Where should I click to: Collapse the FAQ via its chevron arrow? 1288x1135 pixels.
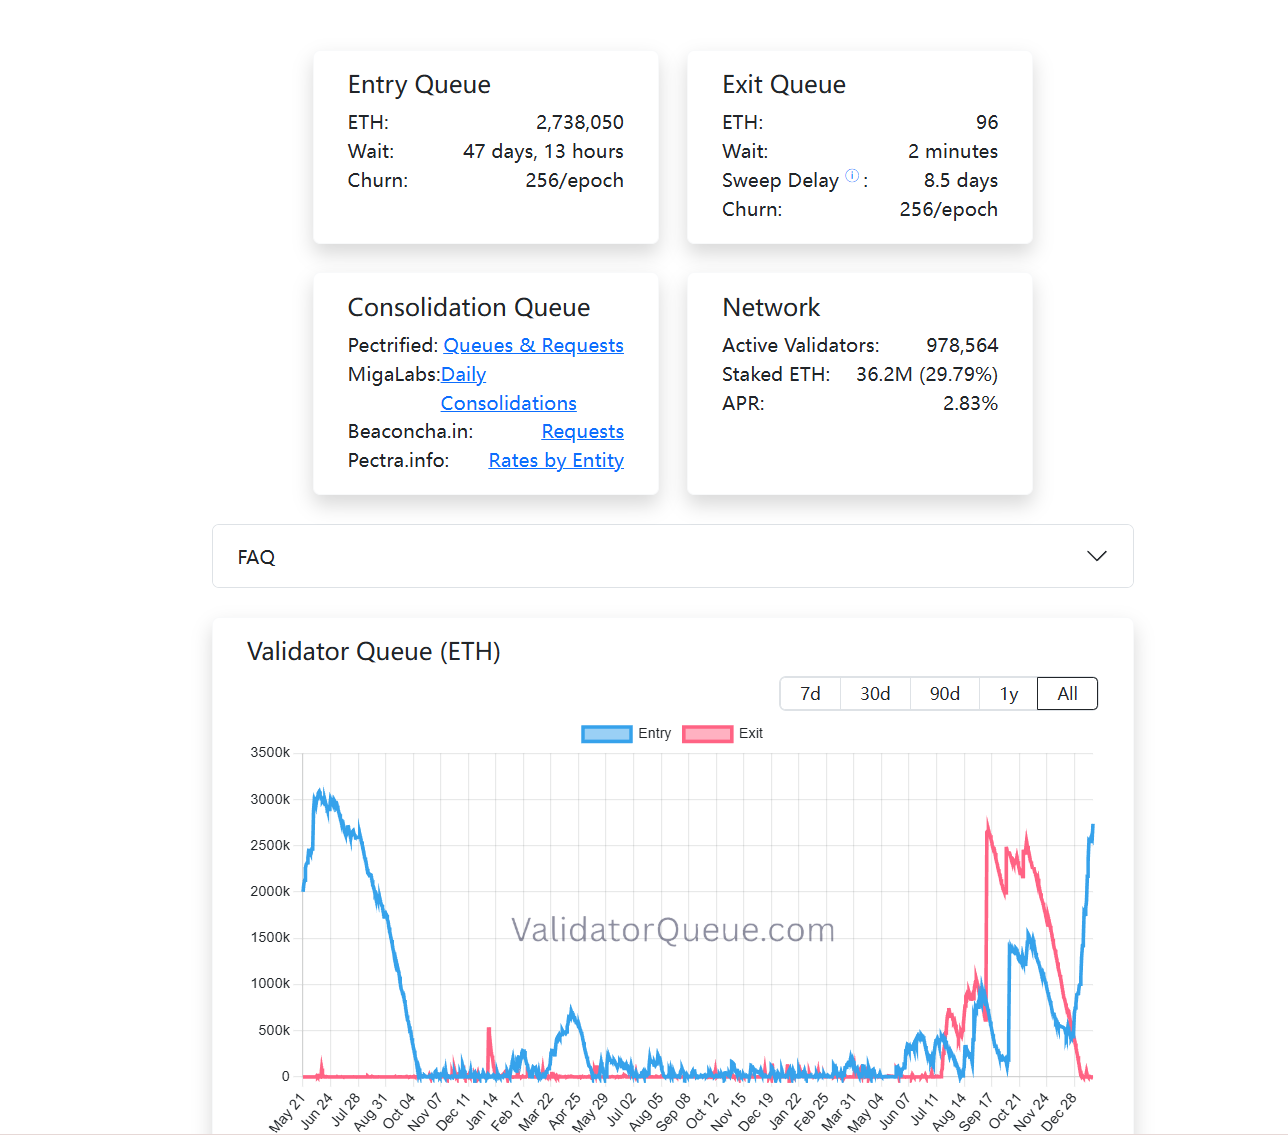pos(1097,555)
